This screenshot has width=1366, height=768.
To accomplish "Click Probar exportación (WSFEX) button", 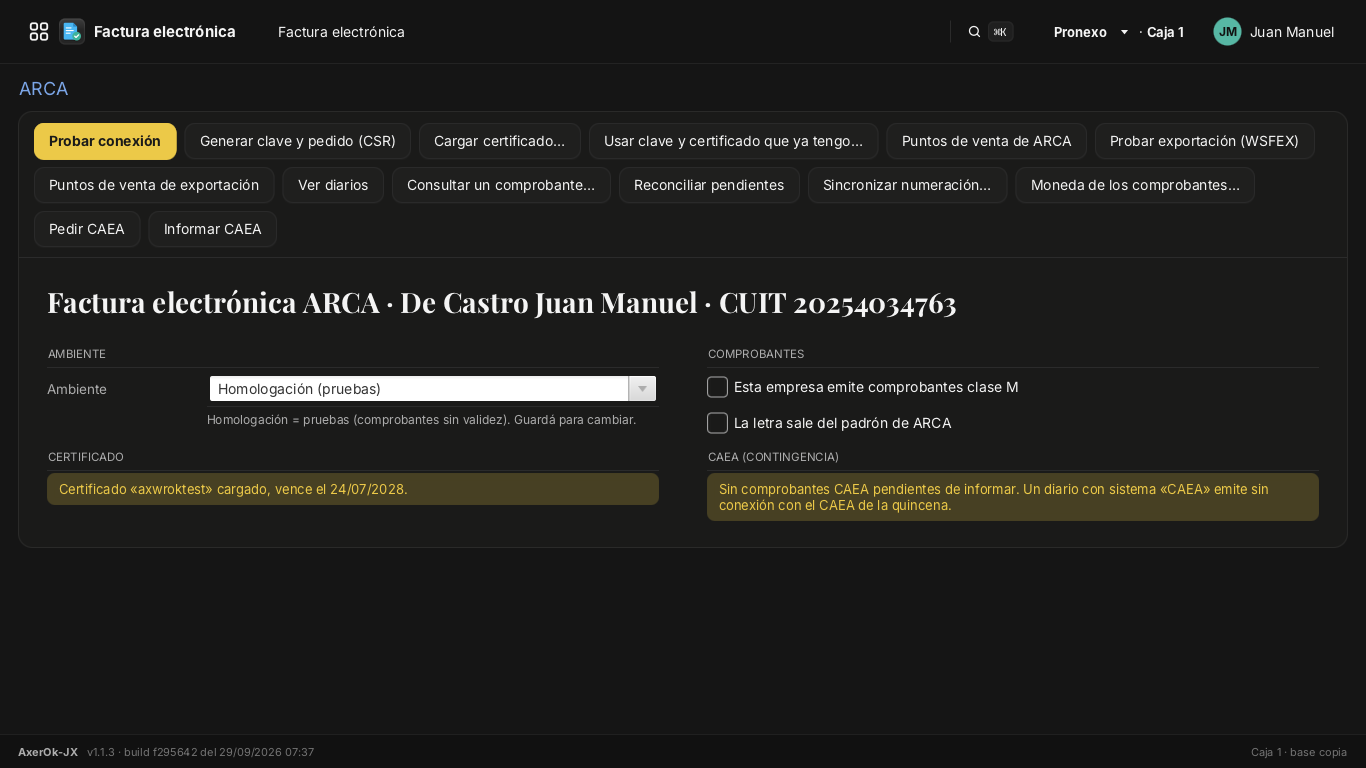I will coord(1204,141).
